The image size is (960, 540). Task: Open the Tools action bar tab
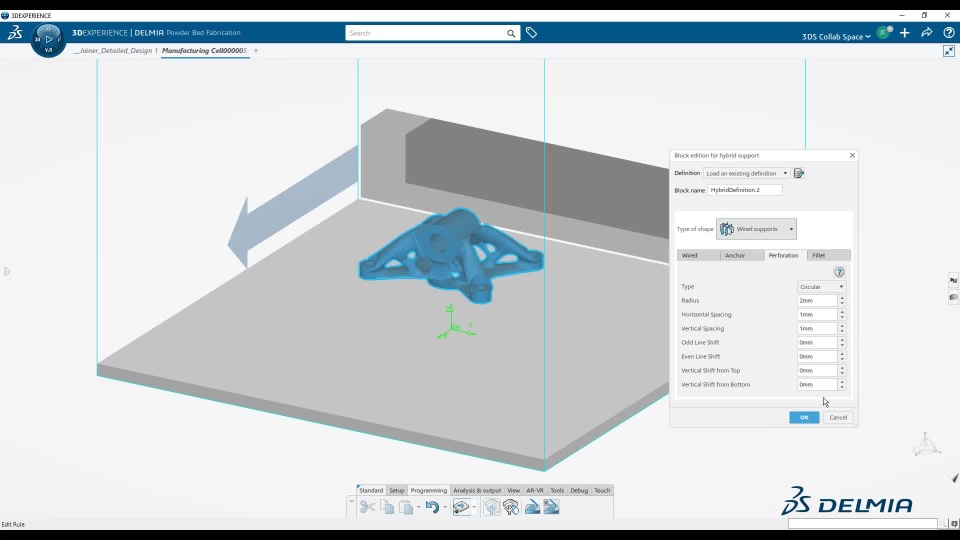coord(557,490)
